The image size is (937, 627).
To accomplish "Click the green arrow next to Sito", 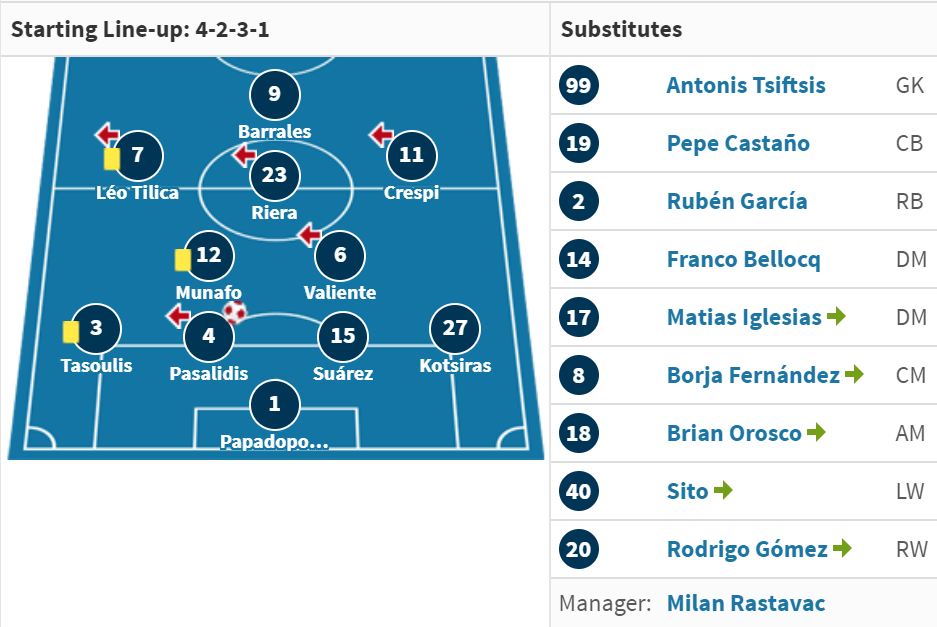I will (723, 490).
